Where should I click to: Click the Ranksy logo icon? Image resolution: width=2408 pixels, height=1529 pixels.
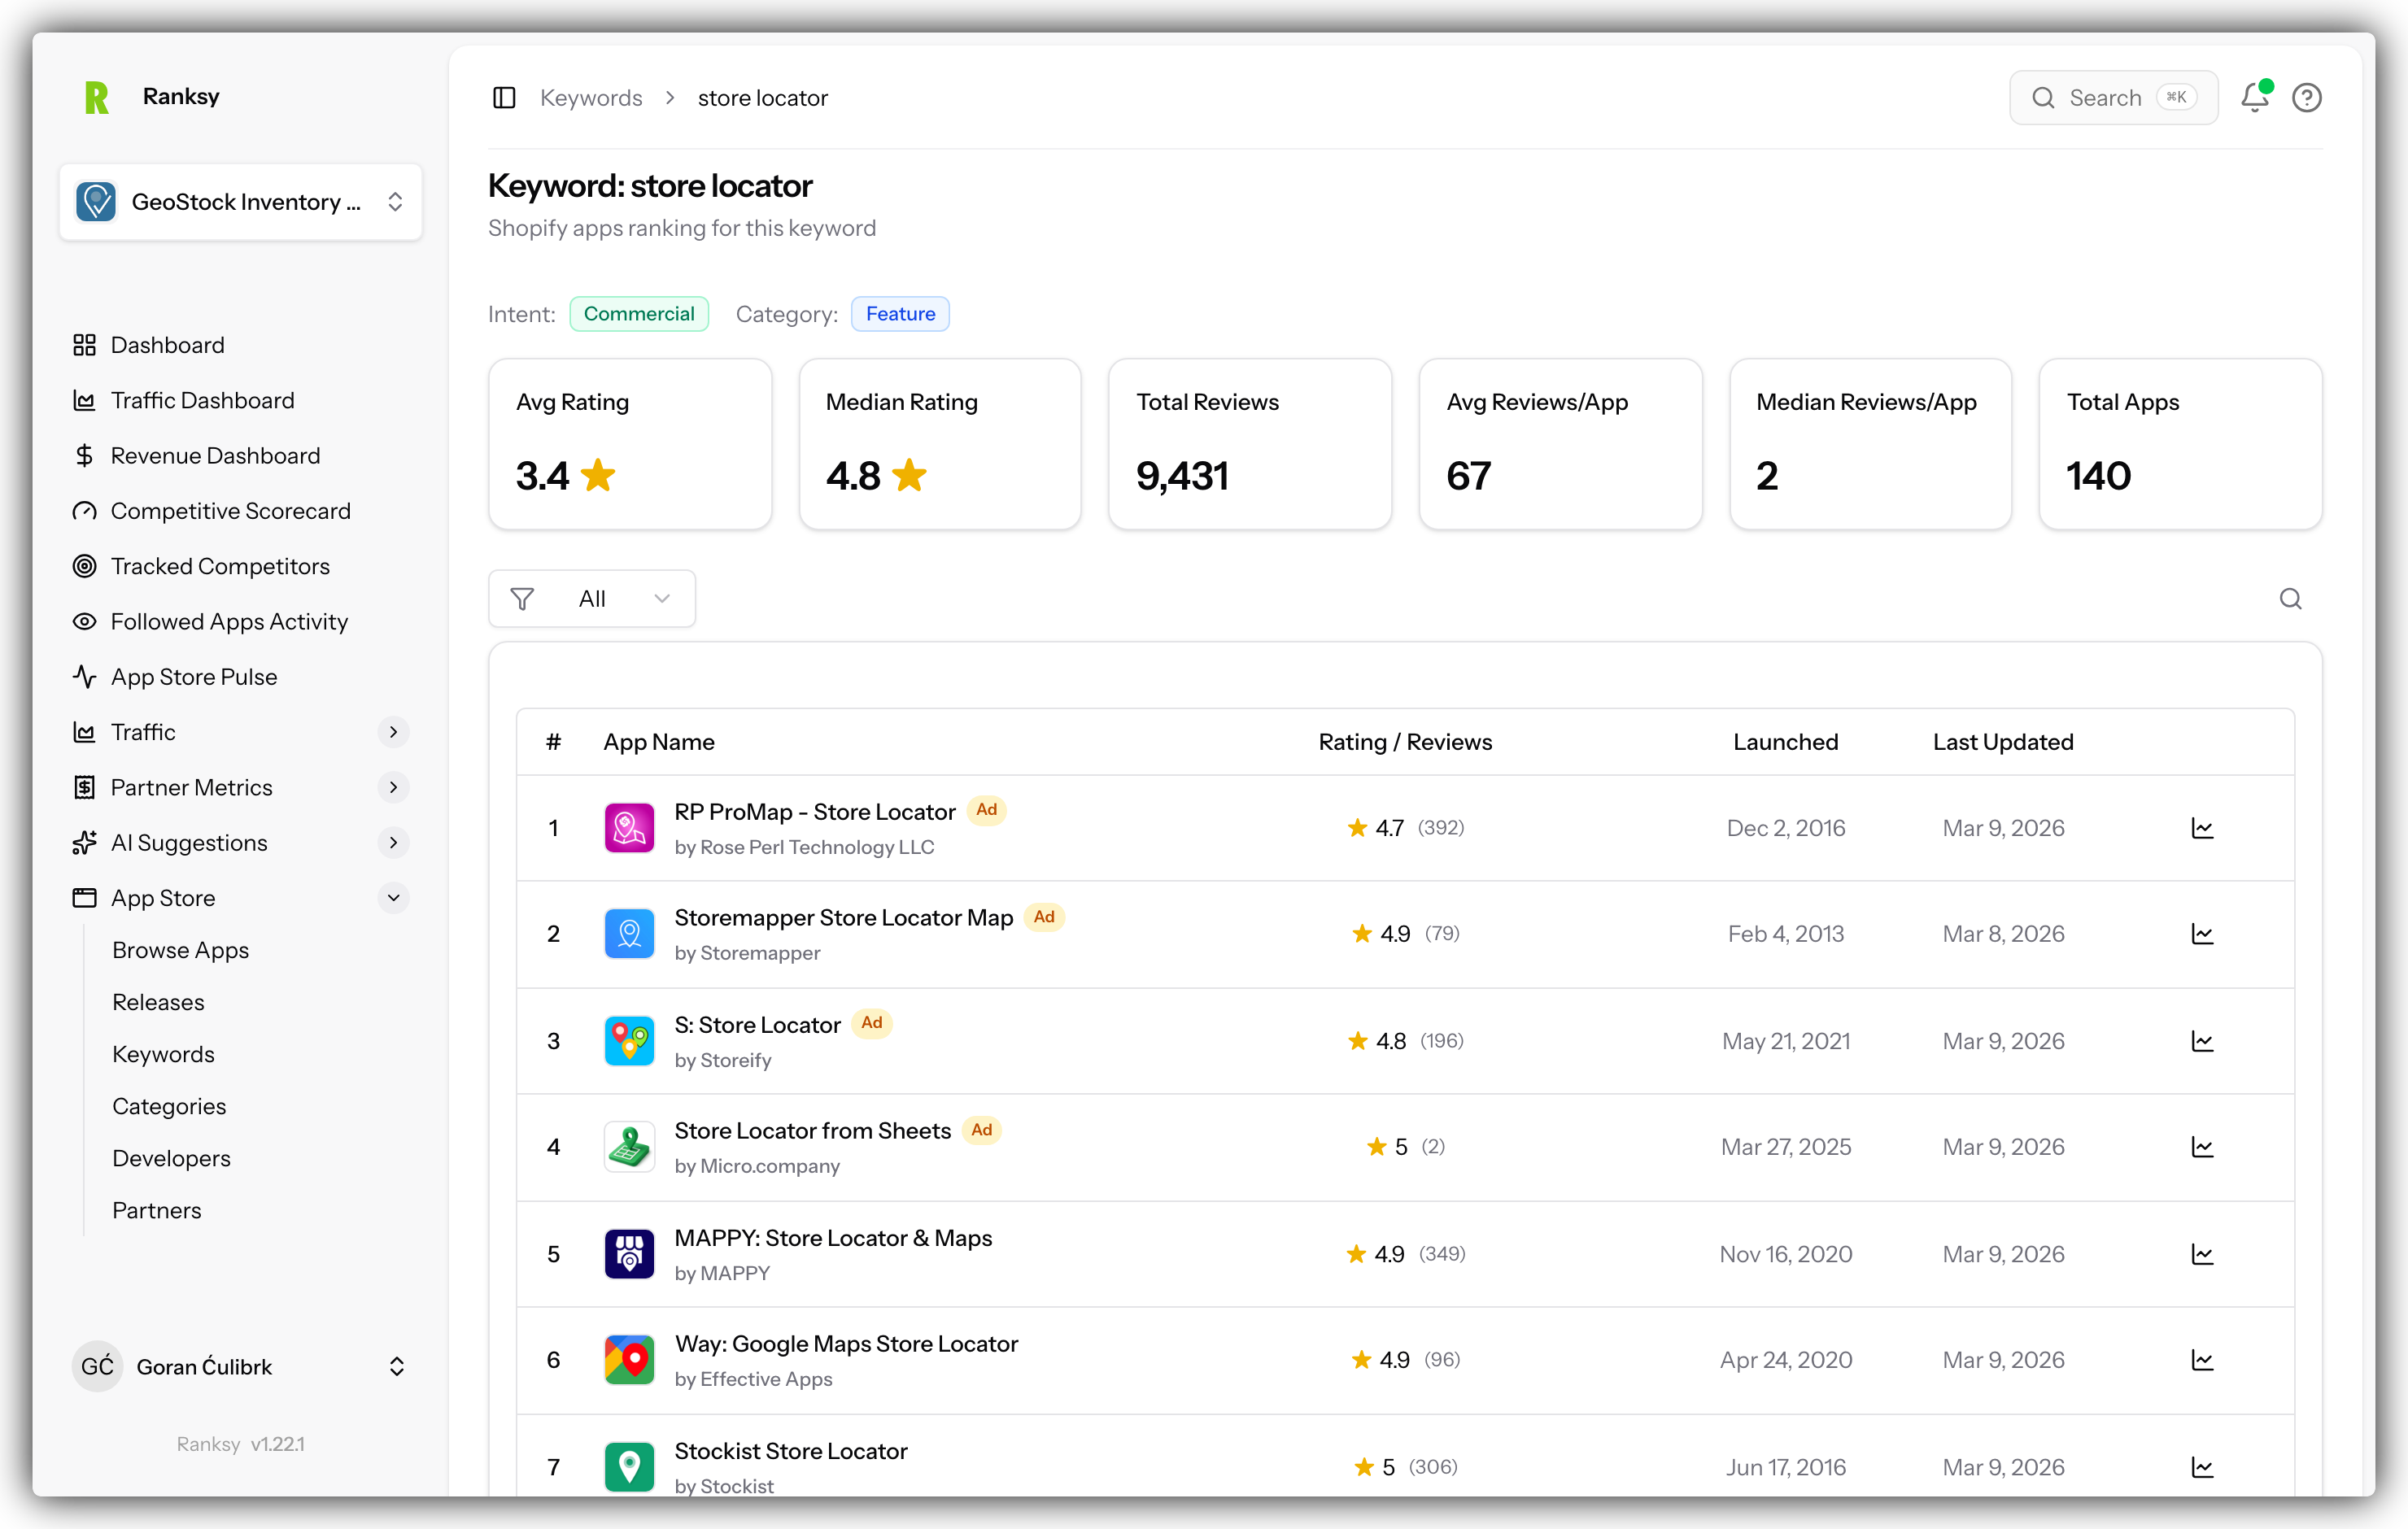pos(97,97)
